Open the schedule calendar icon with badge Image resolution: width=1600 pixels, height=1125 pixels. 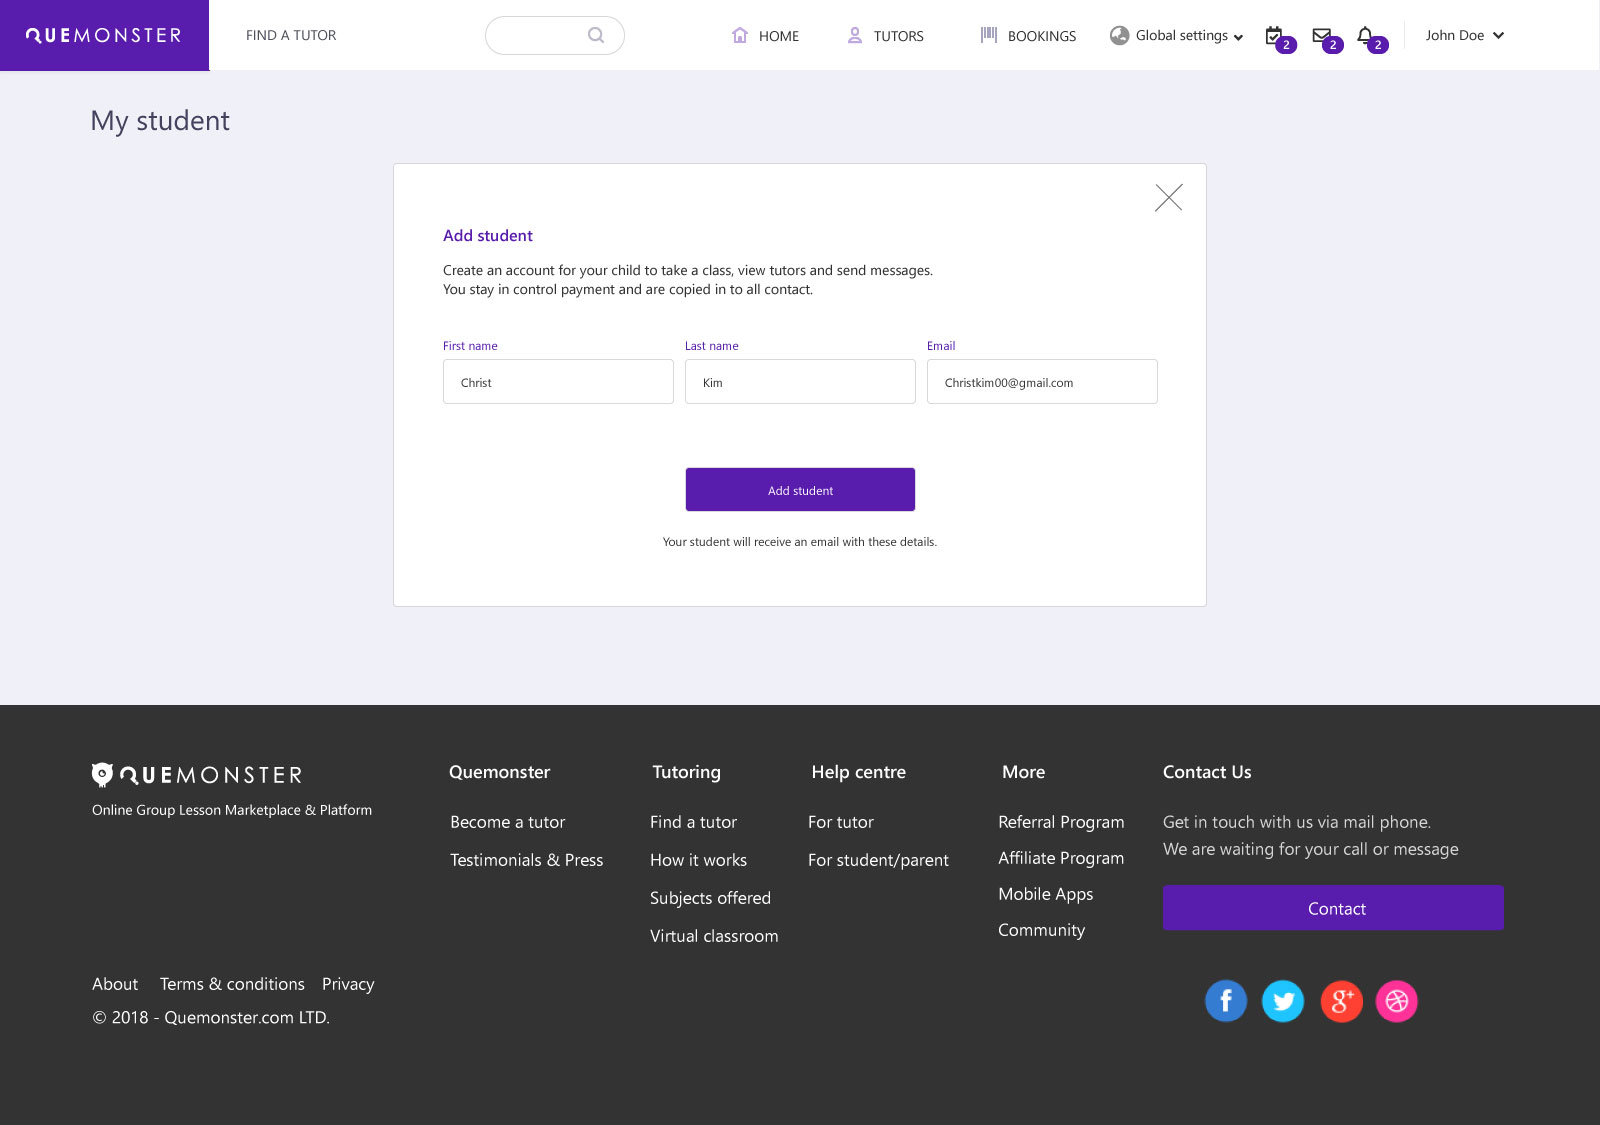(x=1274, y=35)
